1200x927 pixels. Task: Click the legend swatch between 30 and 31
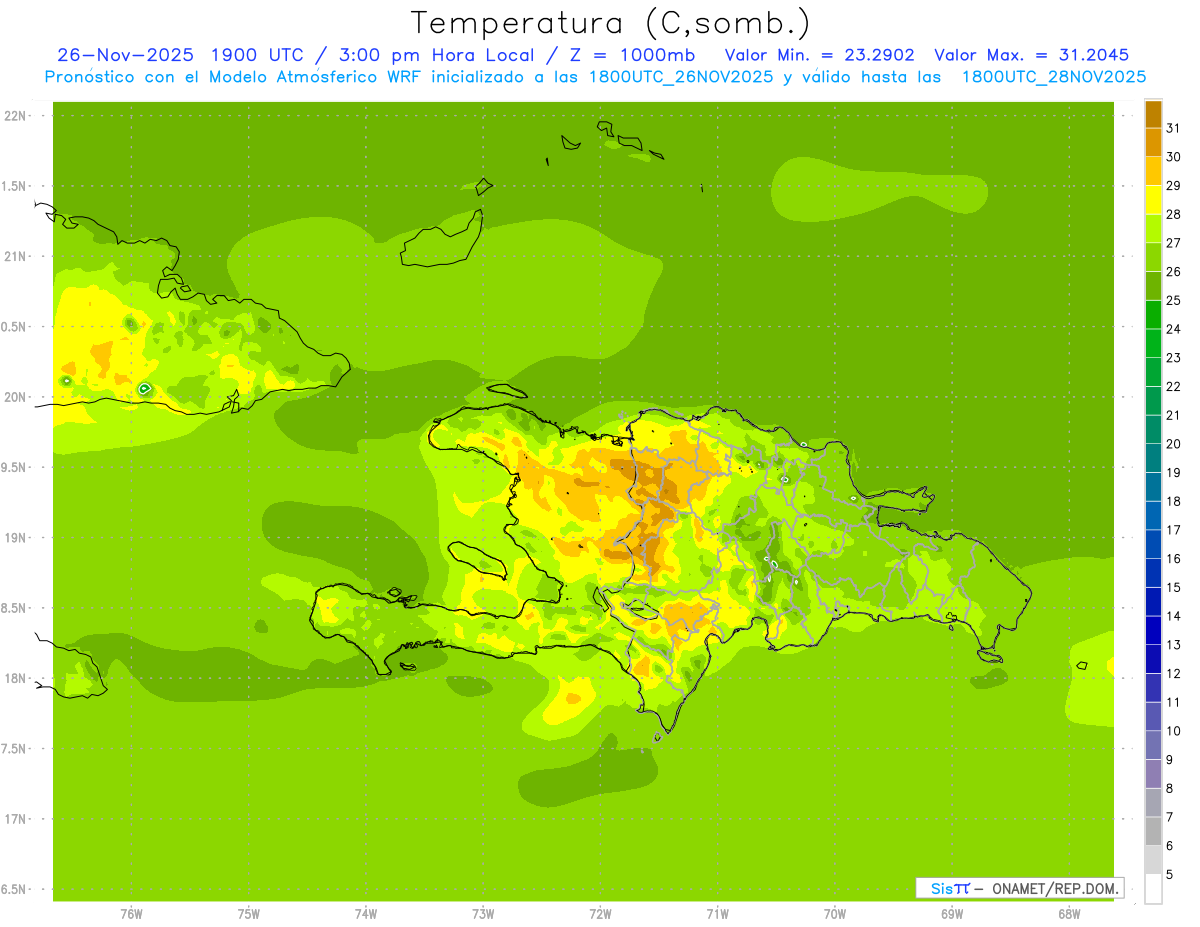click(1153, 143)
